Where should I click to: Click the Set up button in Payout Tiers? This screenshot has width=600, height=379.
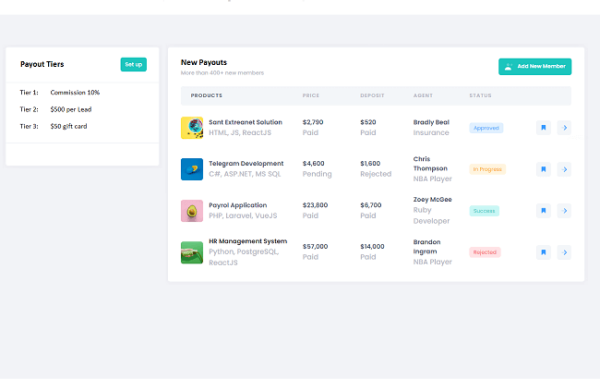tap(134, 64)
